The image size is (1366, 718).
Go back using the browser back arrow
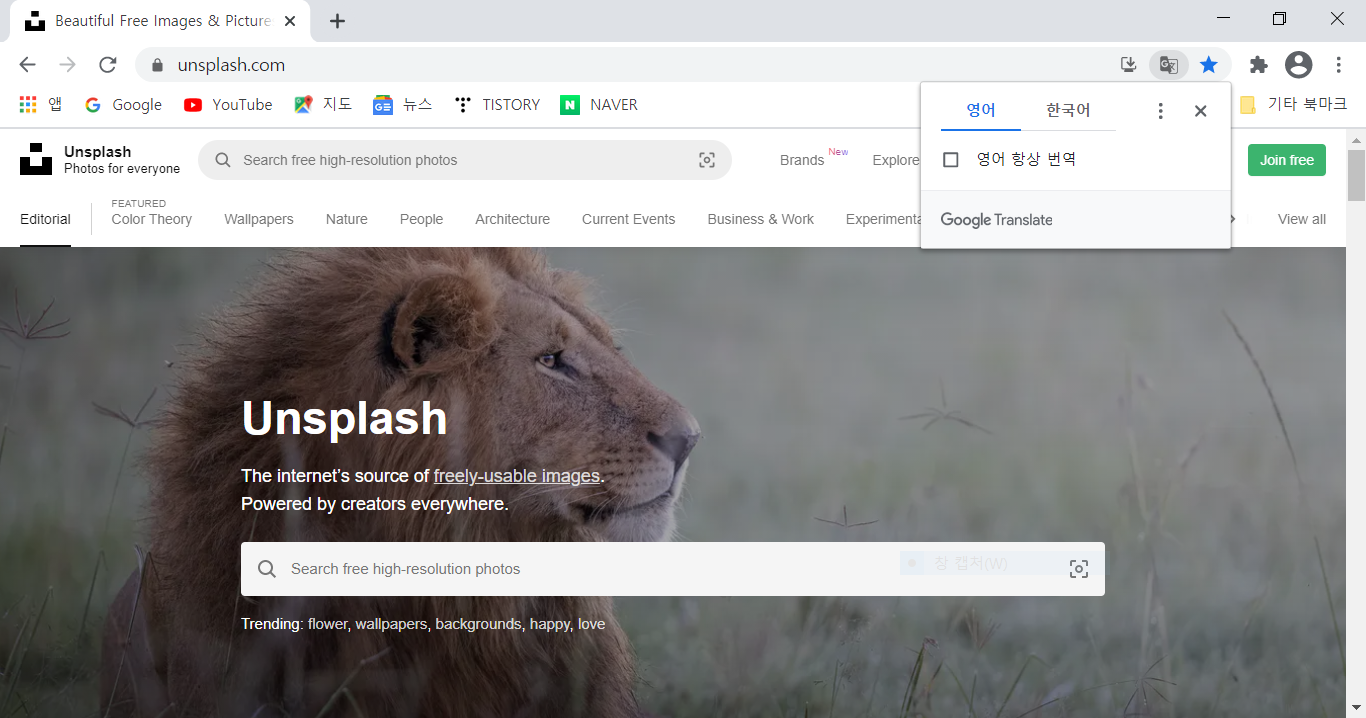coord(27,65)
